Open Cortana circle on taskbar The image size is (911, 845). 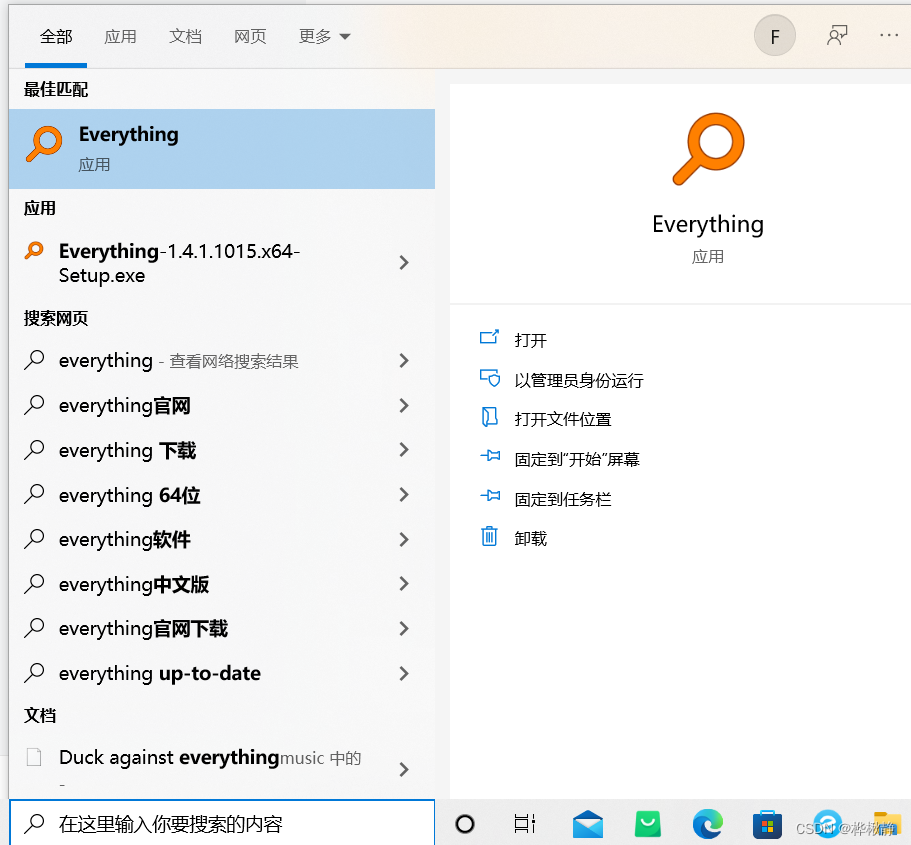click(x=465, y=823)
